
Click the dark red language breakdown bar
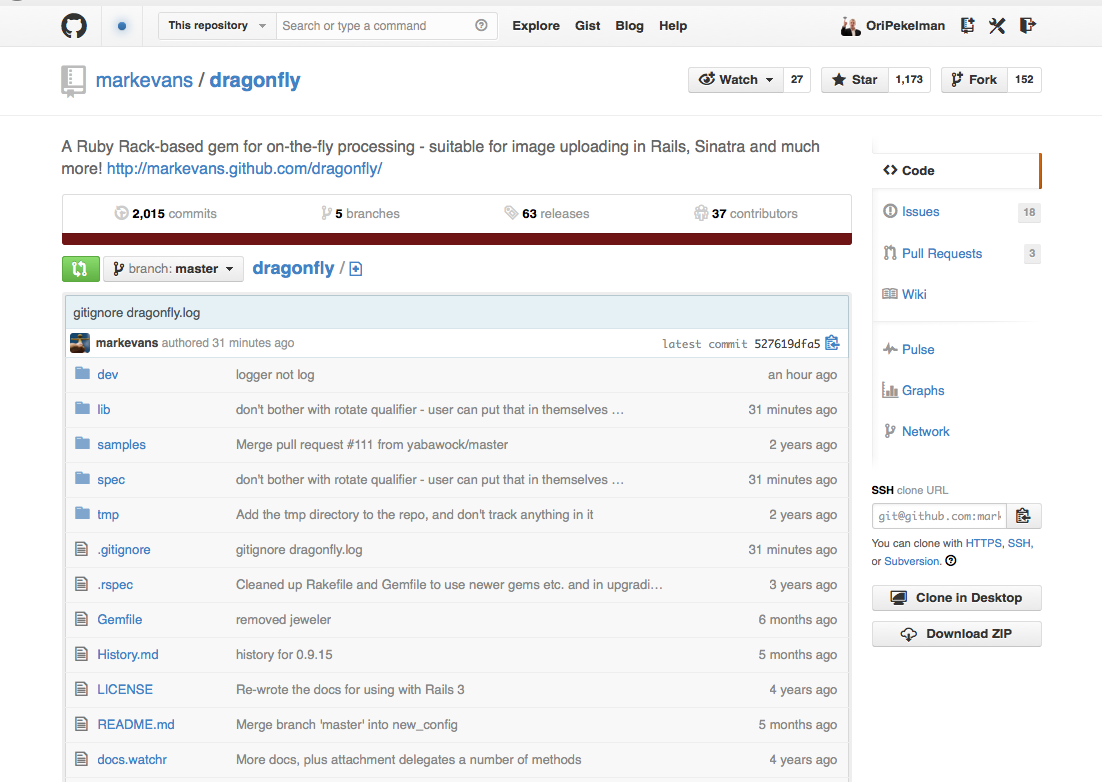click(457, 239)
